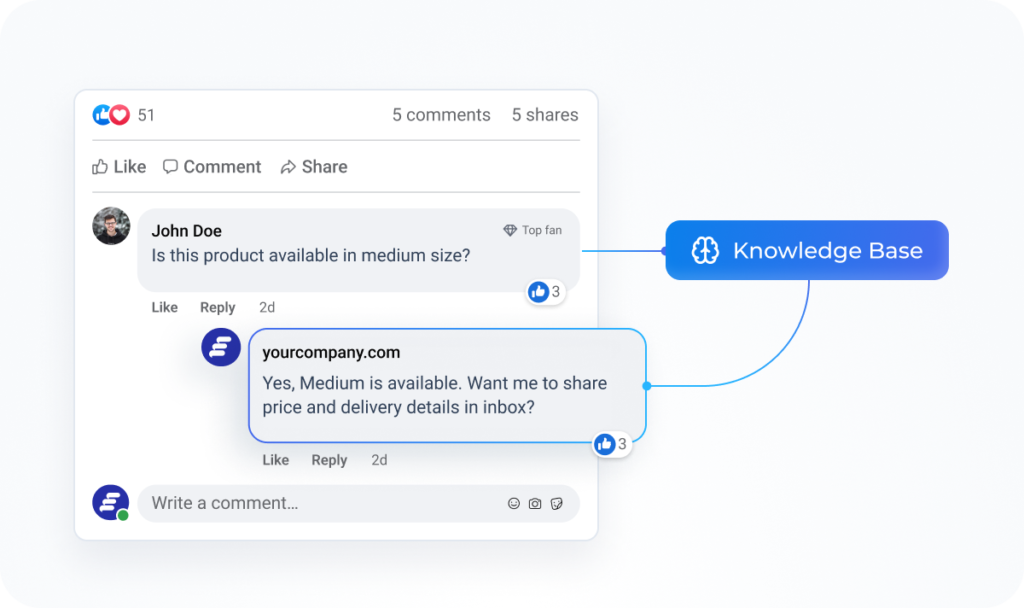Click the red heart reaction icon
The image size is (1024, 608).
tap(120, 115)
